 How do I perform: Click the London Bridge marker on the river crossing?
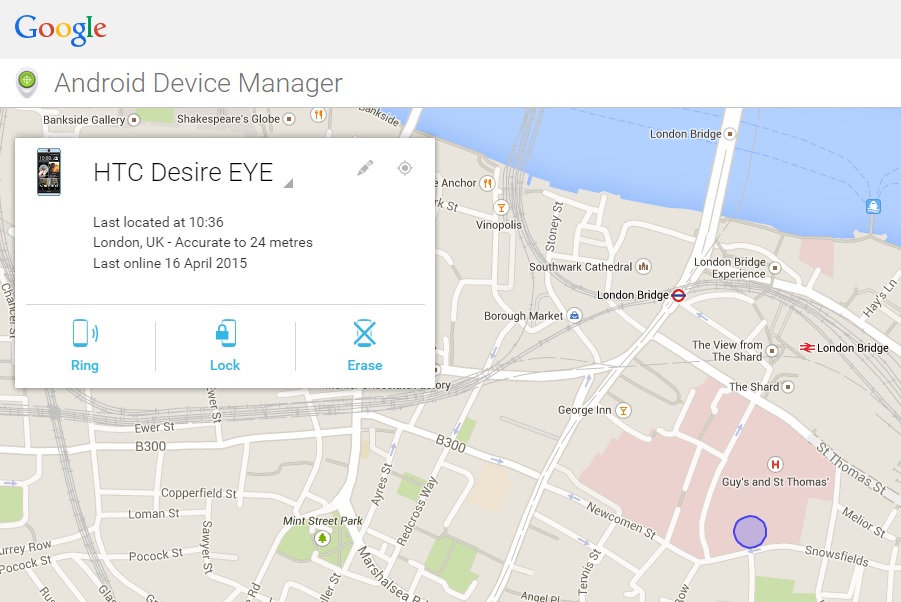[729, 134]
